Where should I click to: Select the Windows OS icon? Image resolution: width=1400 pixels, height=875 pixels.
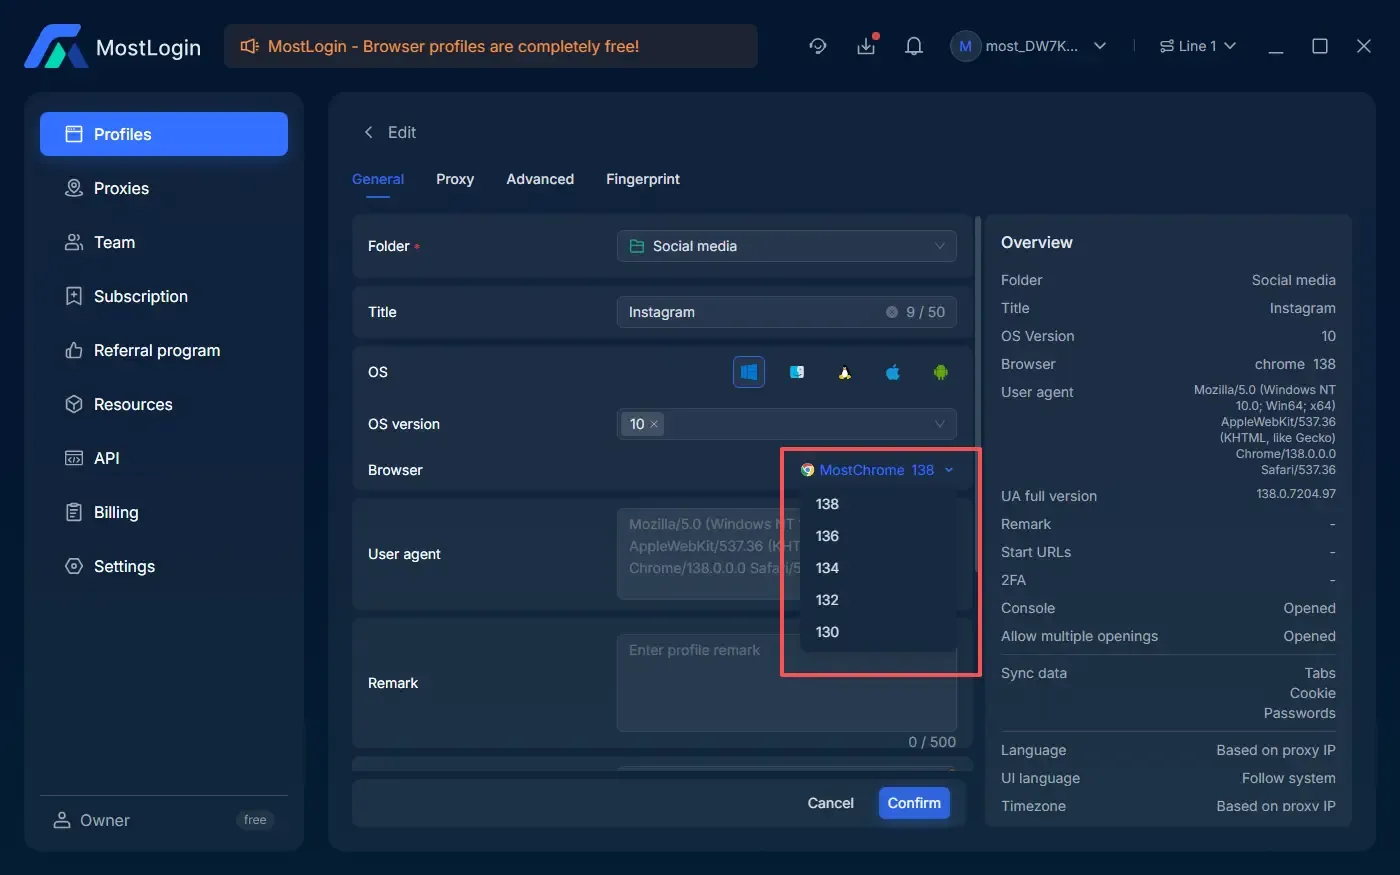(x=748, y=372)
